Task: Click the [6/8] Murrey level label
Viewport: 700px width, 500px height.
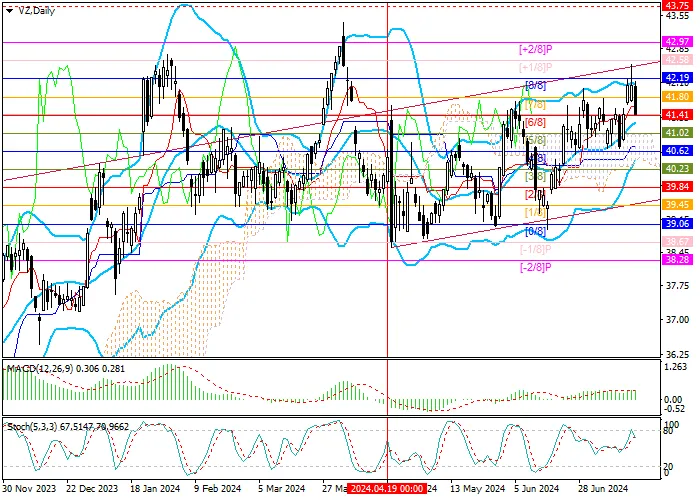Action: 536,122
